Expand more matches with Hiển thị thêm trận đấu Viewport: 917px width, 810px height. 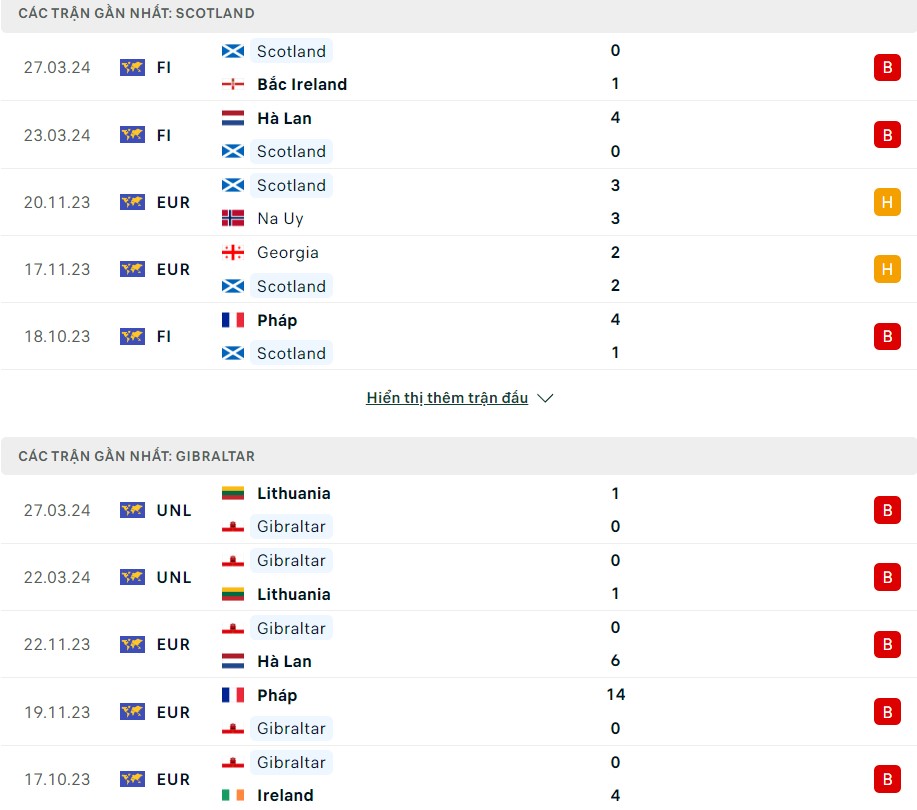coord(447,398)
